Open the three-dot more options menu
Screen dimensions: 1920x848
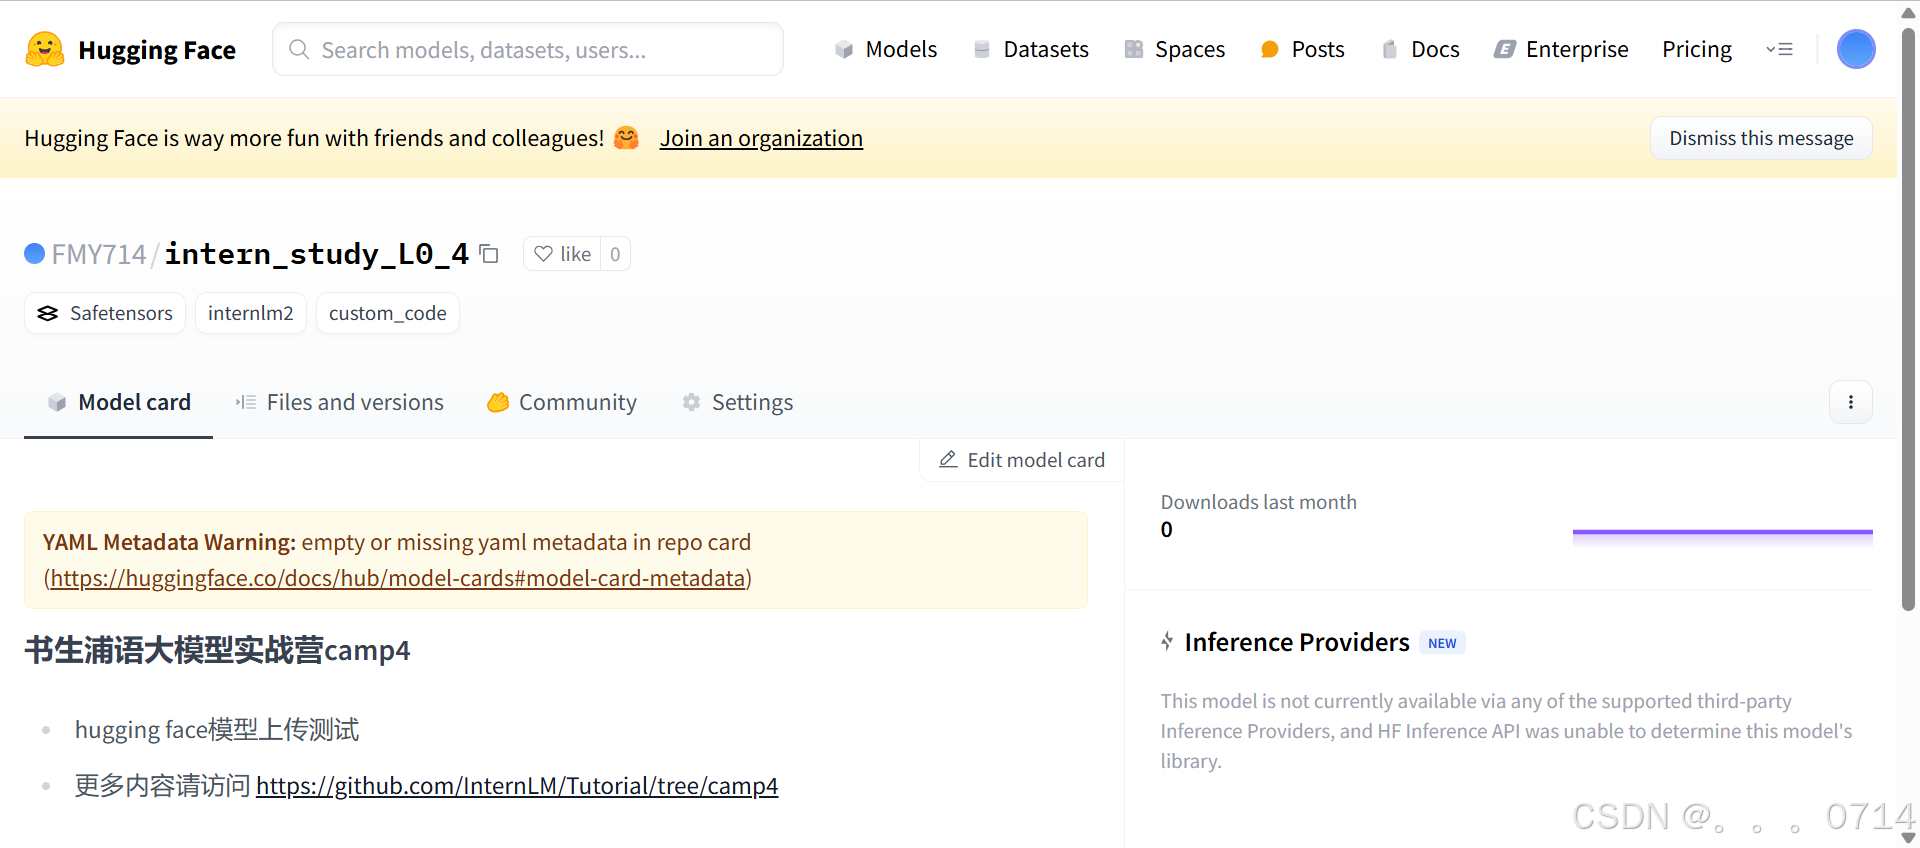point(1851,402)
